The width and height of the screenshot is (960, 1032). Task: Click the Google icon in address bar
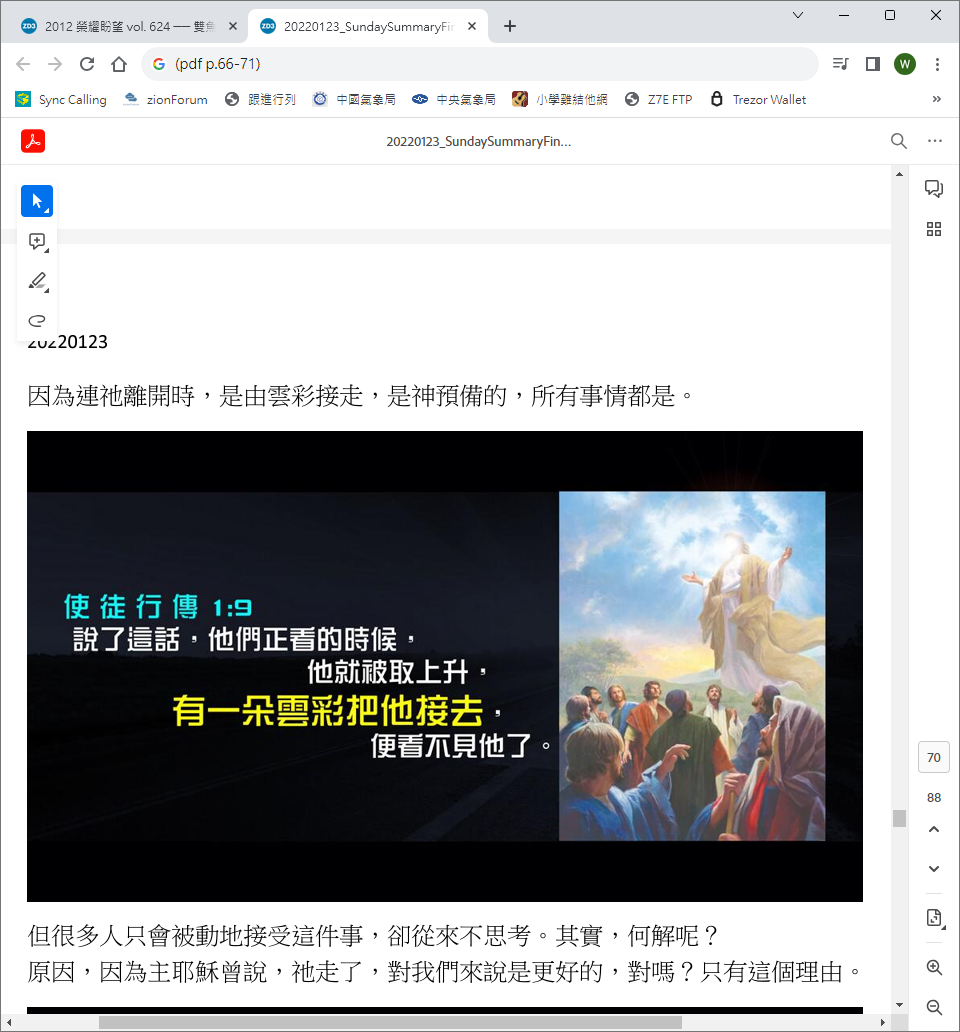click(159, 64)
